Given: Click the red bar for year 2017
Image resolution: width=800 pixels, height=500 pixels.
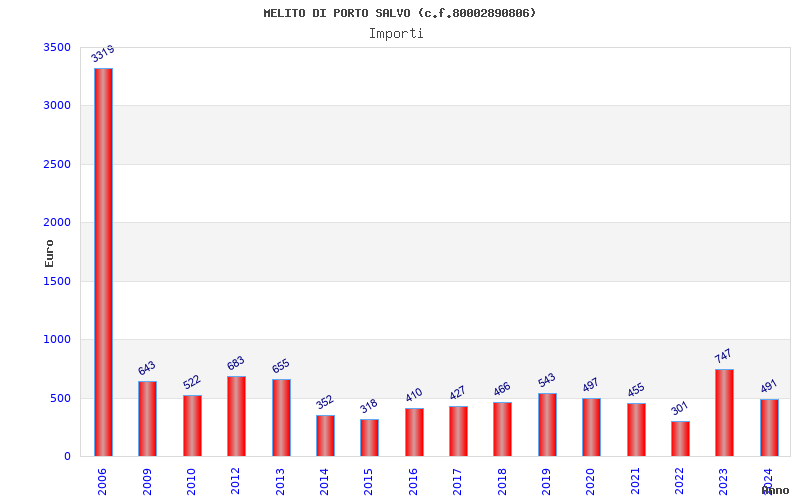Looking at the screenshot, I should pyautogui.click(x=459, y=431).
